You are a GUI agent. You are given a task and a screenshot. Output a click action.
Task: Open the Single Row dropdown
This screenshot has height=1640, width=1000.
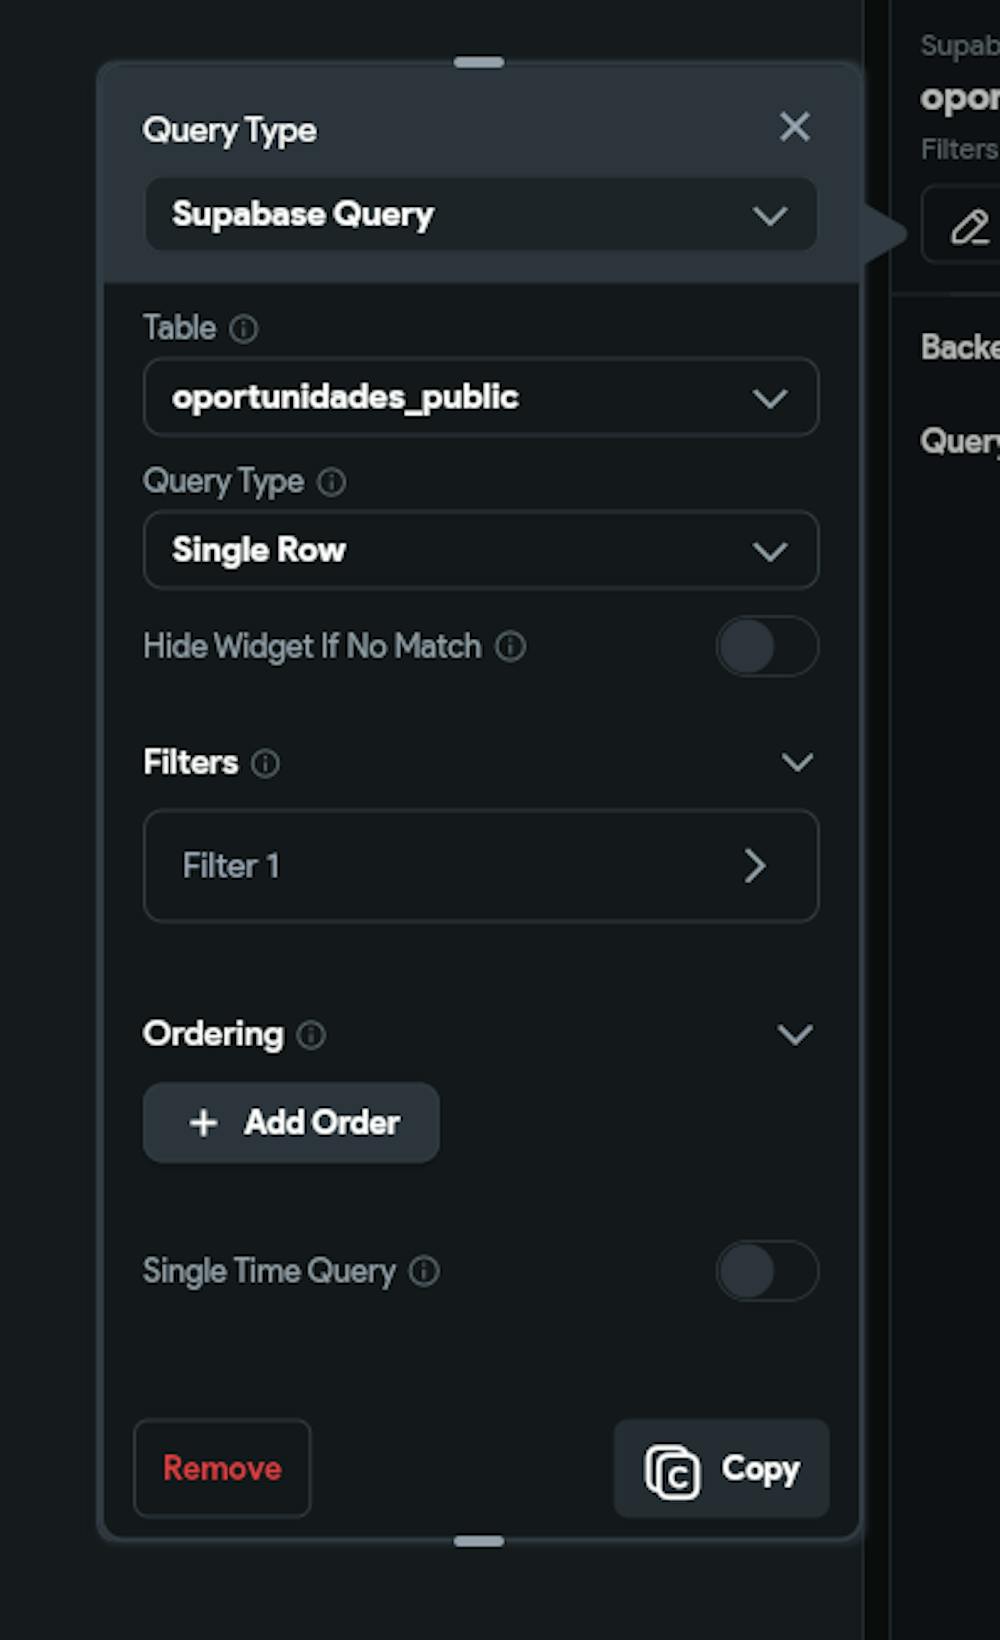pos(480,550)
